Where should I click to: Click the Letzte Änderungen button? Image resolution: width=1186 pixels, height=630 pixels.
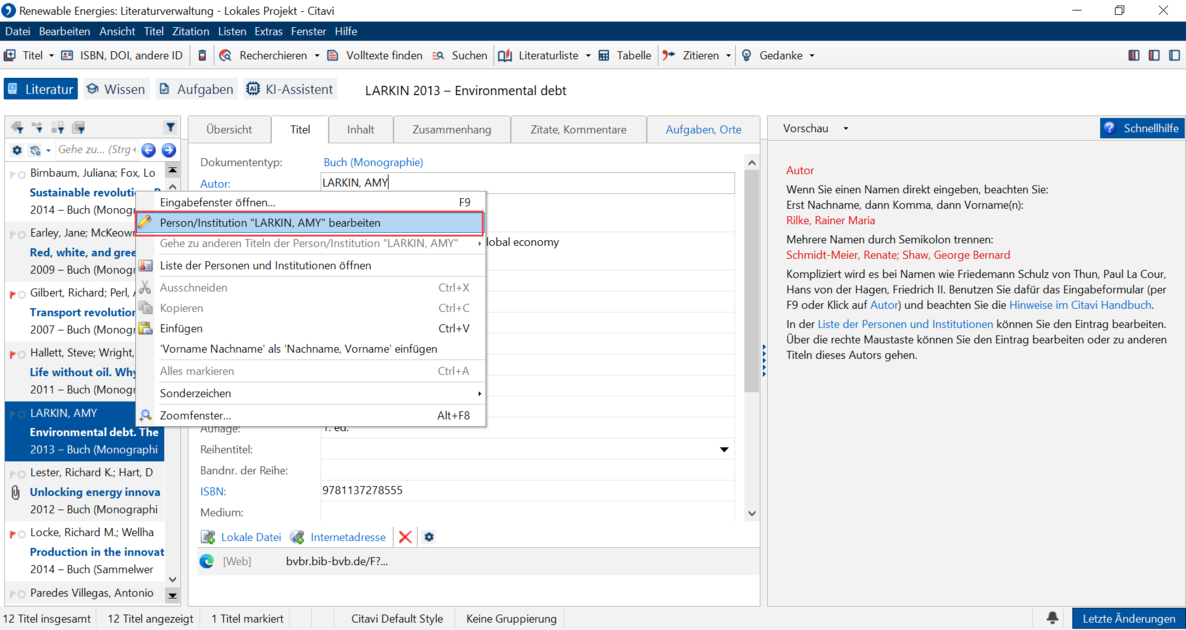[1128, 619]
